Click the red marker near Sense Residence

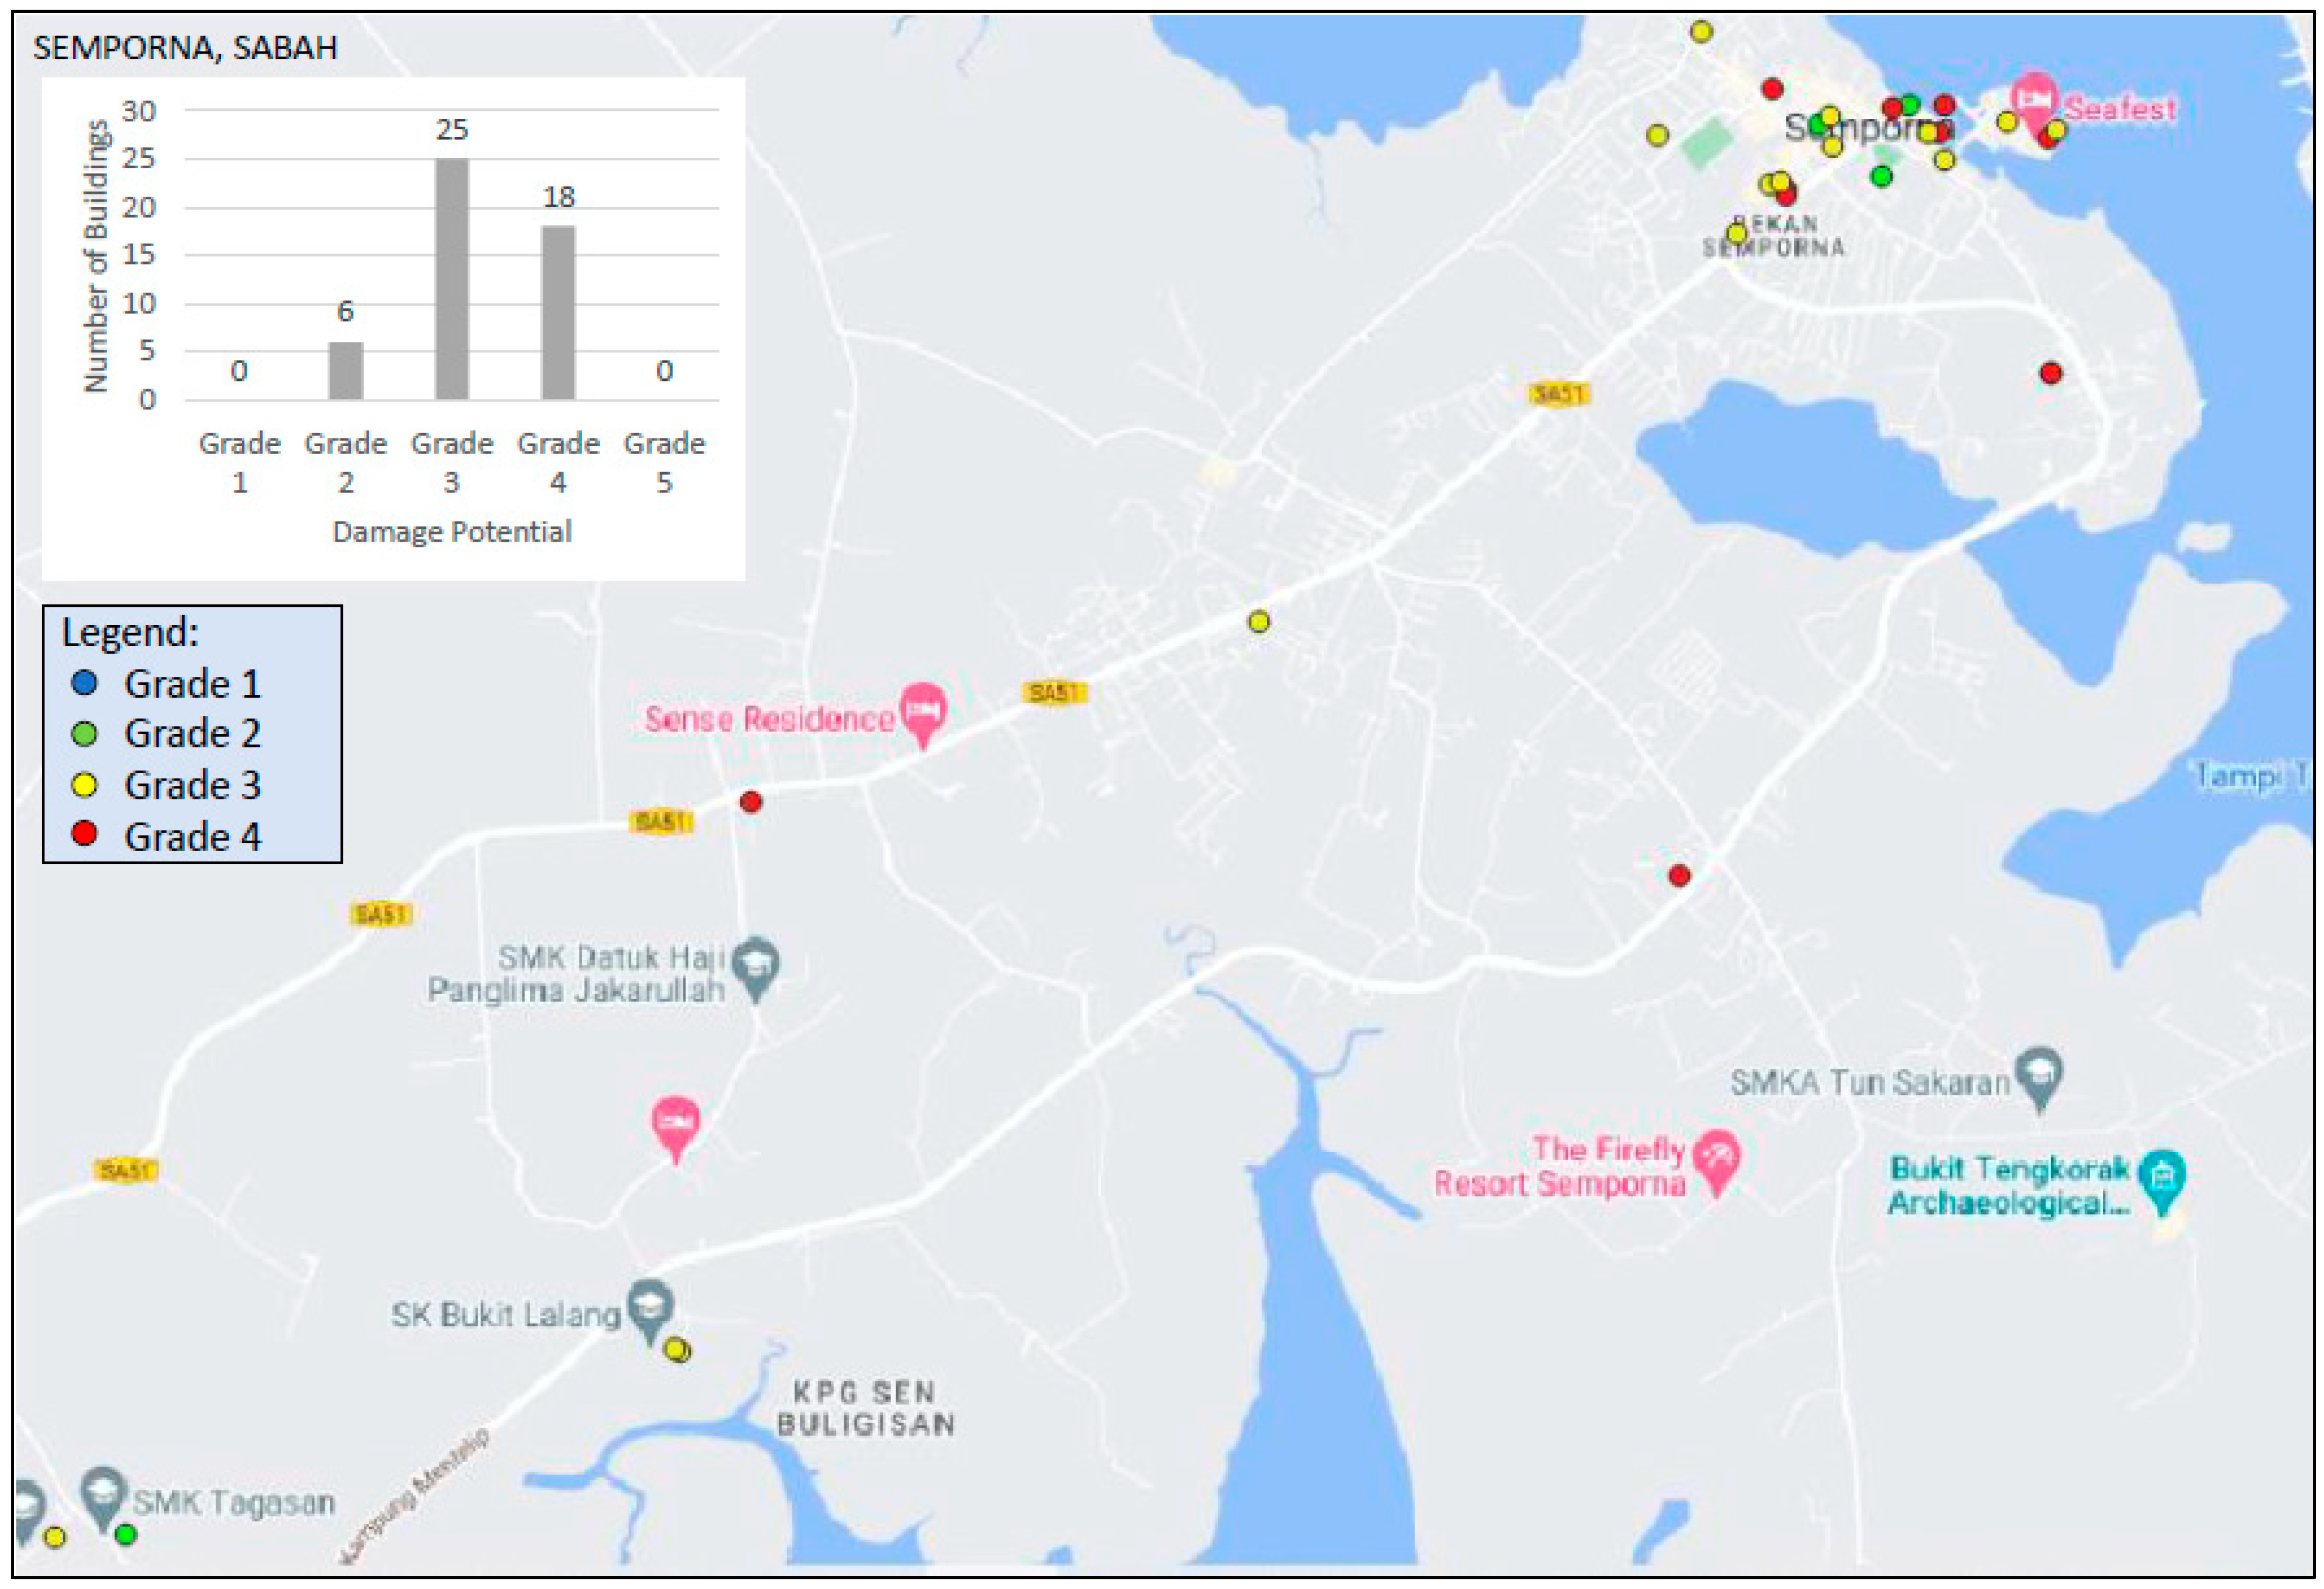tap(751, 802)
